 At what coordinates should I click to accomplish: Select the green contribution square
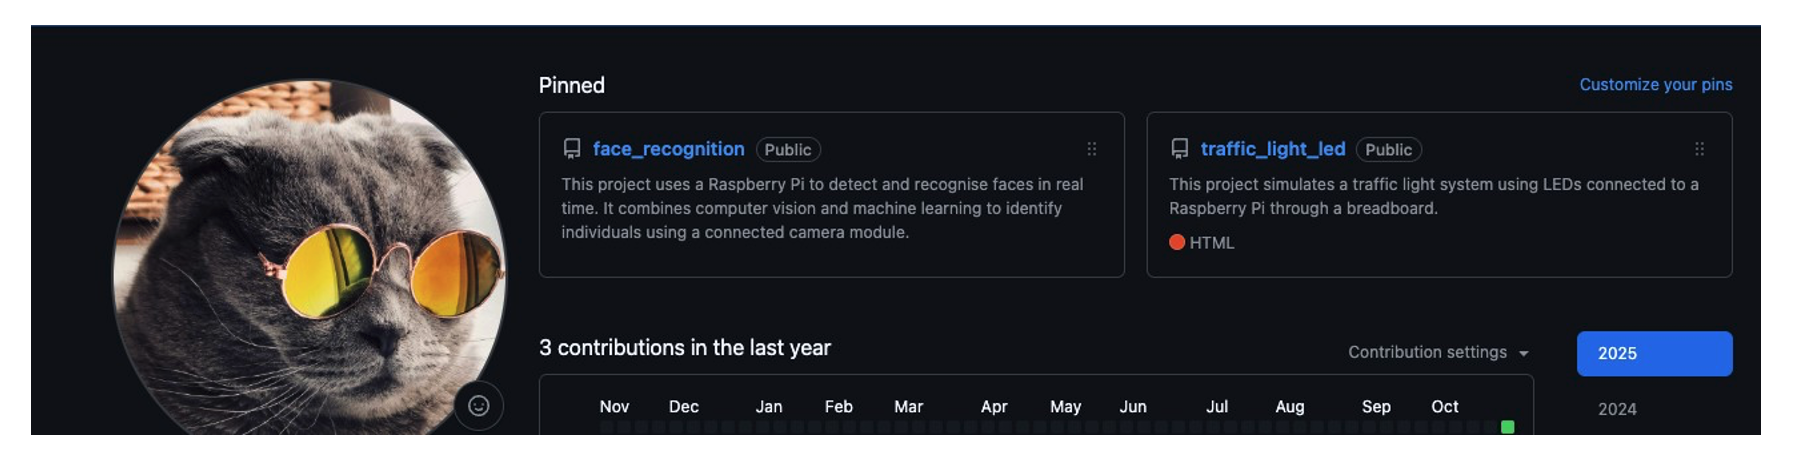(x=1507, y=427)
